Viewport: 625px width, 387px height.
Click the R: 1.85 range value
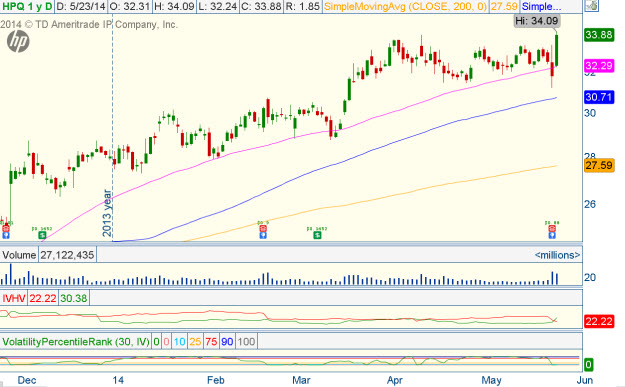pyautogui.click(x=303, y=6)
